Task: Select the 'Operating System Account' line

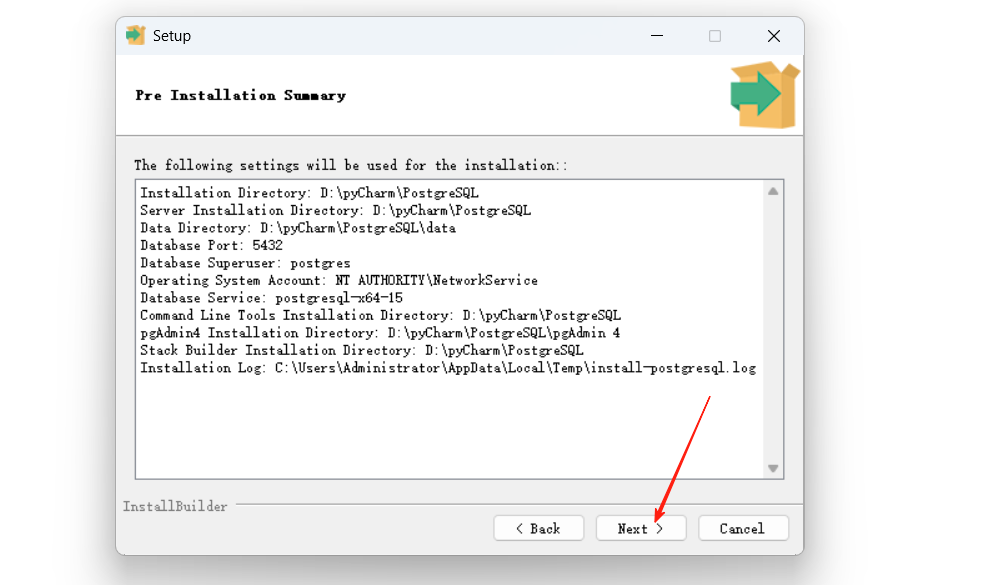Action: [338, 280]
